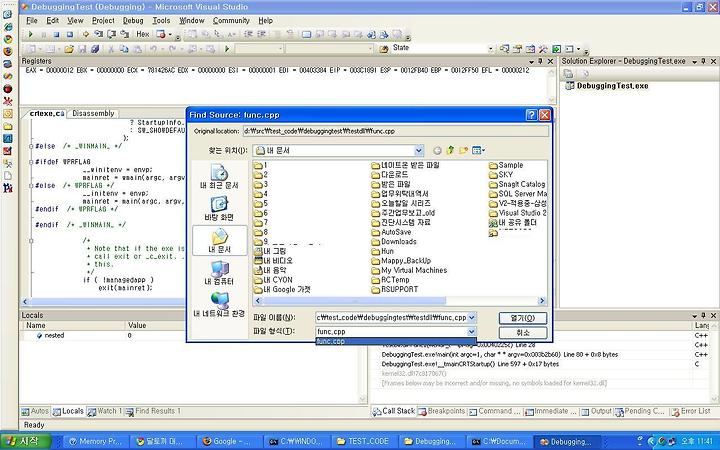
Task: Open the Project menu
Action: 103,21
